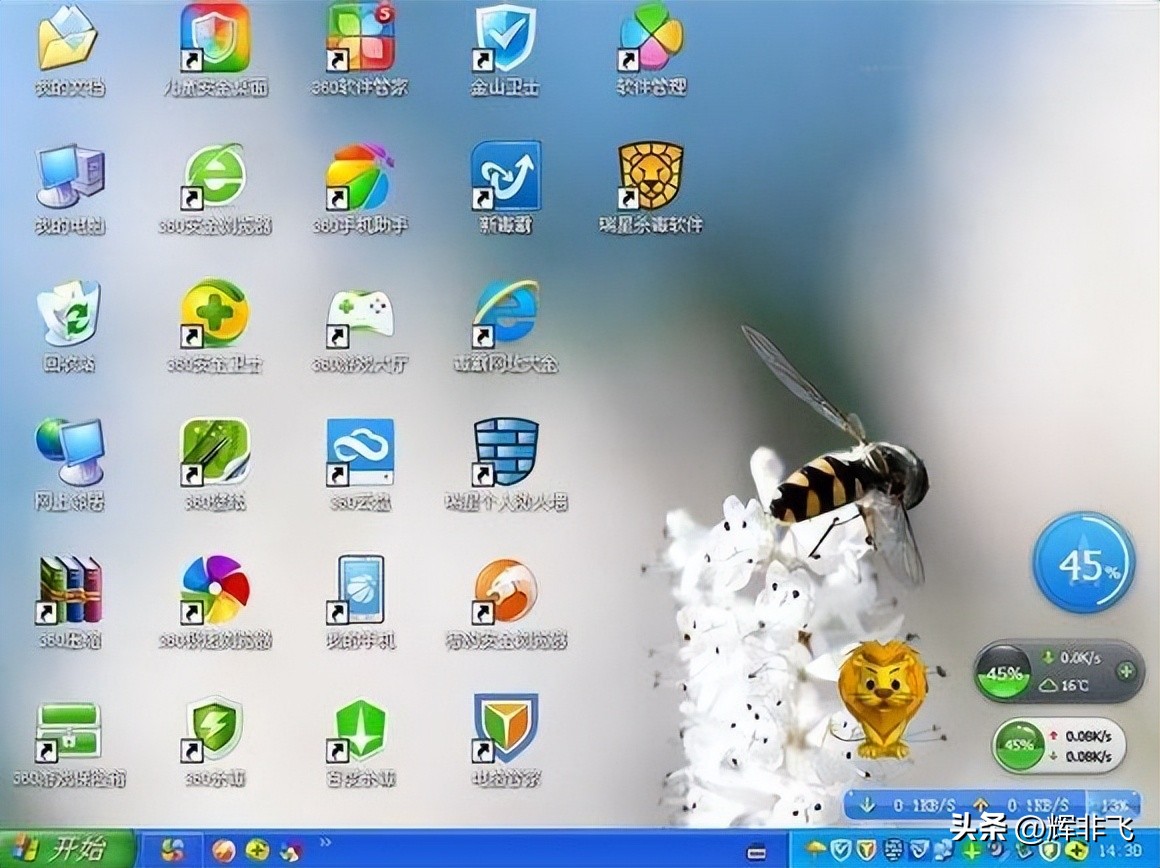Screen dimensions: 1160x868
Task: Click the blue 45% rocket accelerator ball
Action: pos(1084,562)
